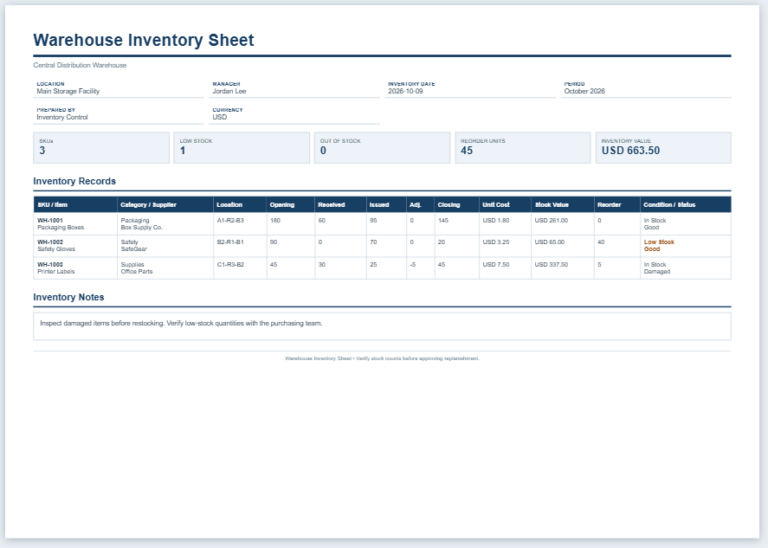Click reorder quantity 40

coord(601,242)
